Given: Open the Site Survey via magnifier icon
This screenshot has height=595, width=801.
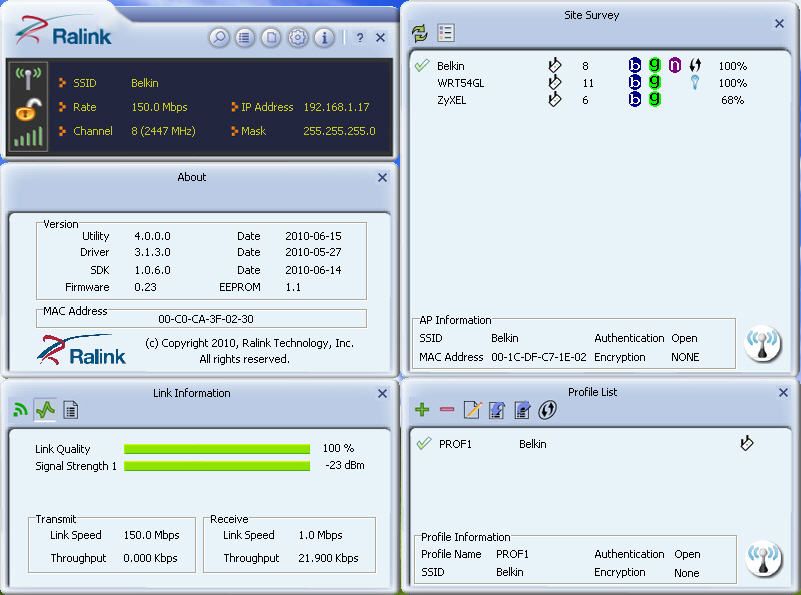Looking at the screenshot, I should (x=218, y=37).
